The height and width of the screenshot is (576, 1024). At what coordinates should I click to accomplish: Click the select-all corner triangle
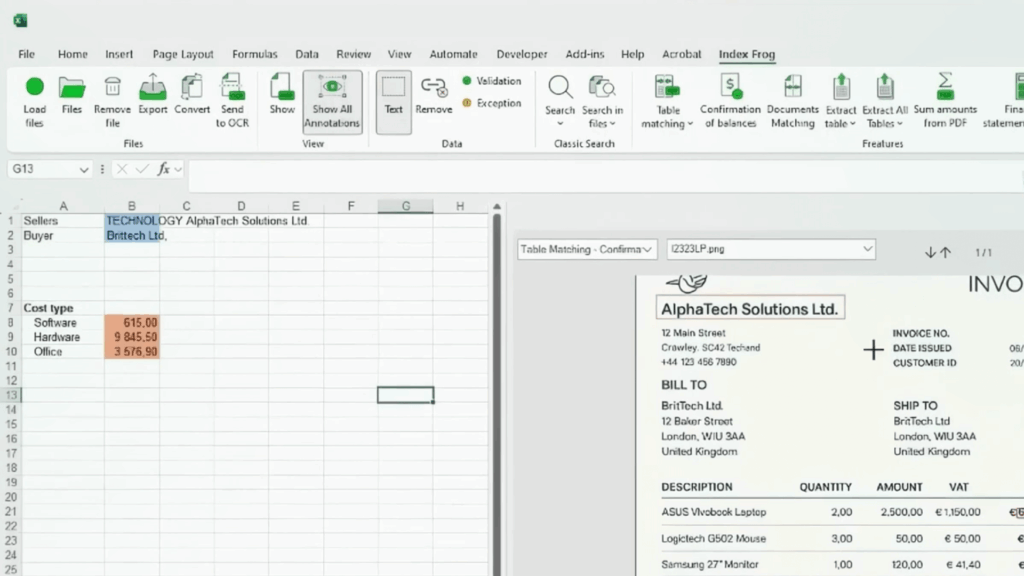[x=15, y=206]
